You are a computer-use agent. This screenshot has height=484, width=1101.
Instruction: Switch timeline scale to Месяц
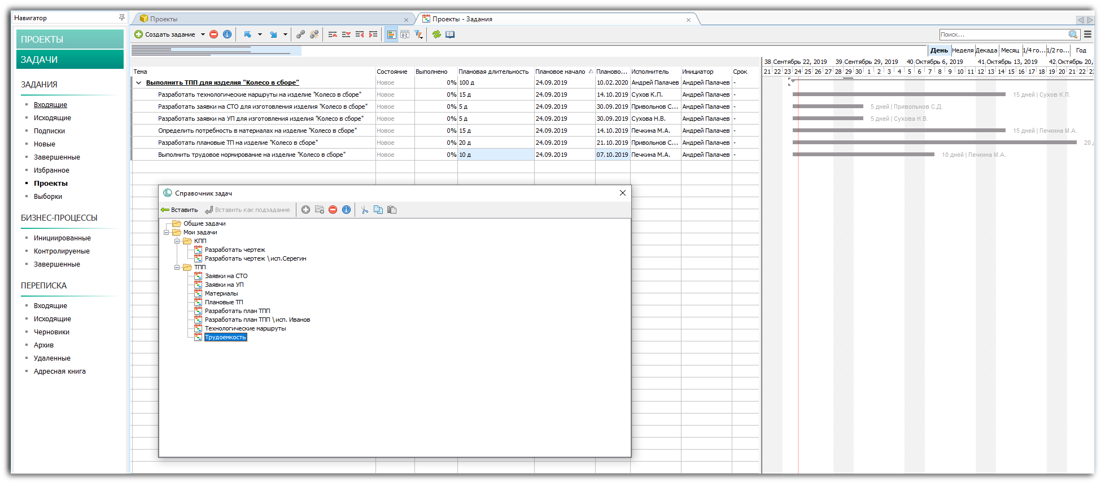tap(1010, 50)
